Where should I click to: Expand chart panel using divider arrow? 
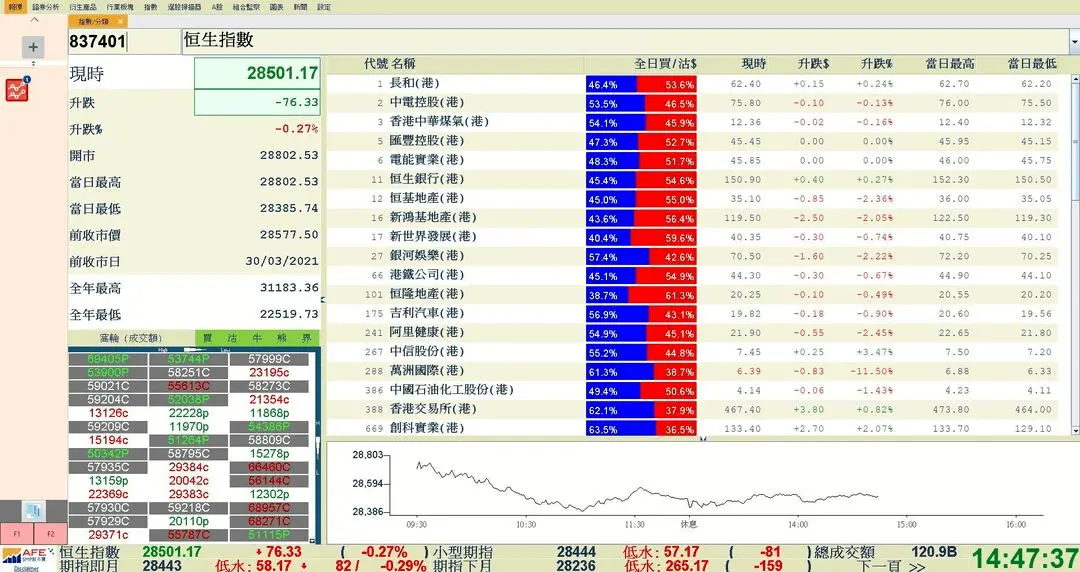[702, 439]
